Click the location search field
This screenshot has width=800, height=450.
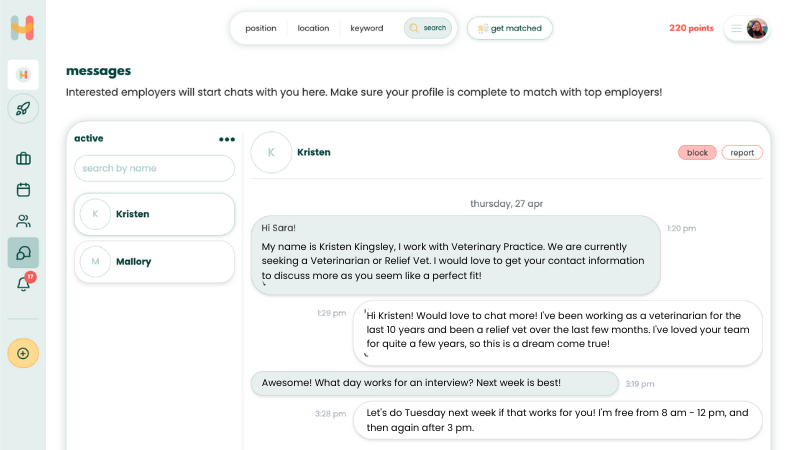(x=313, y=28)
